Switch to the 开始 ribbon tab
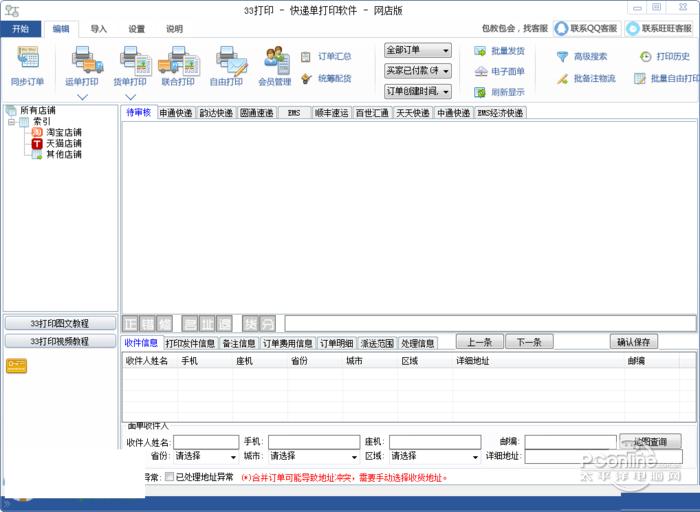The height and width of the screenshot is (512, 700). coord(21,29)
